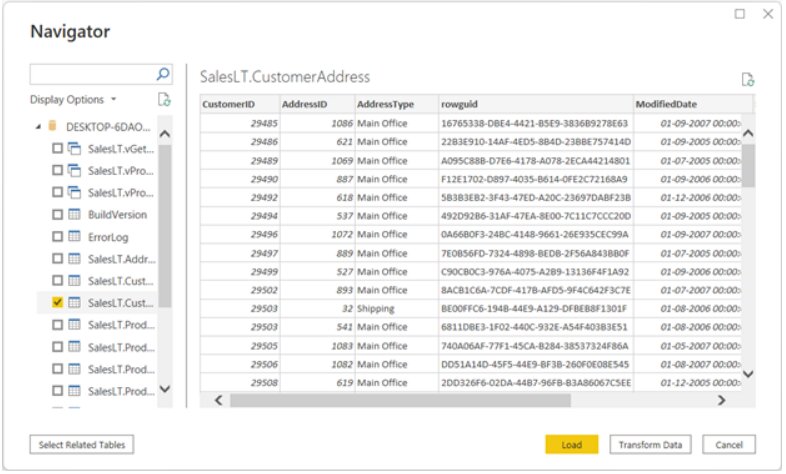Click the tree list scroll-down arrow
Screen dimensions: 786x474
pyautogui.click(x=165, y=389)
